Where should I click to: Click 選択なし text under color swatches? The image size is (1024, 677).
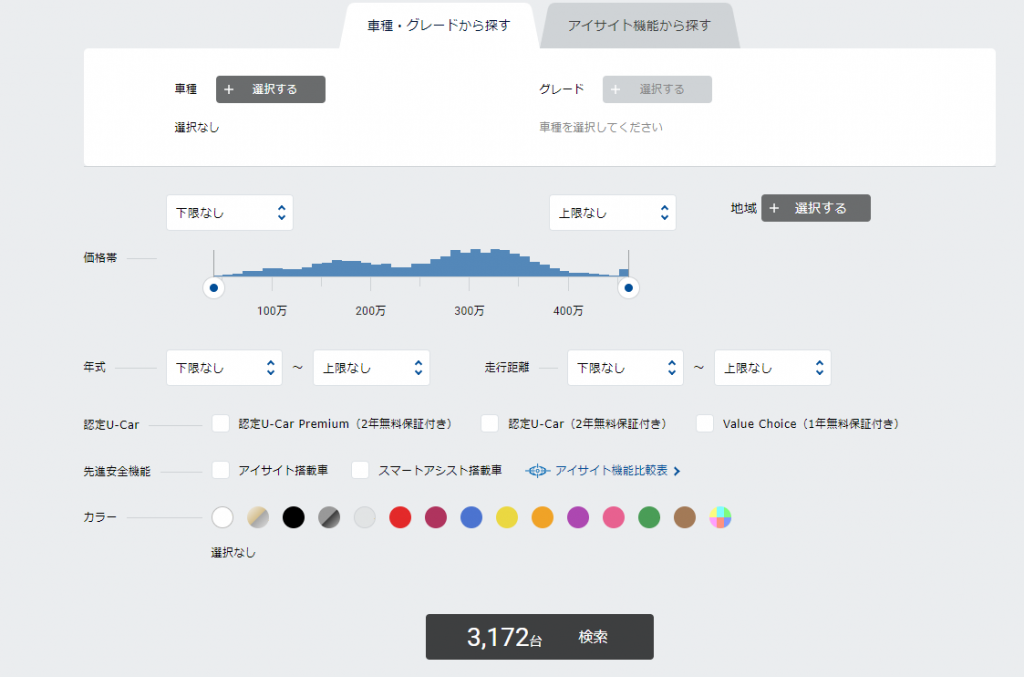[233, 552]
